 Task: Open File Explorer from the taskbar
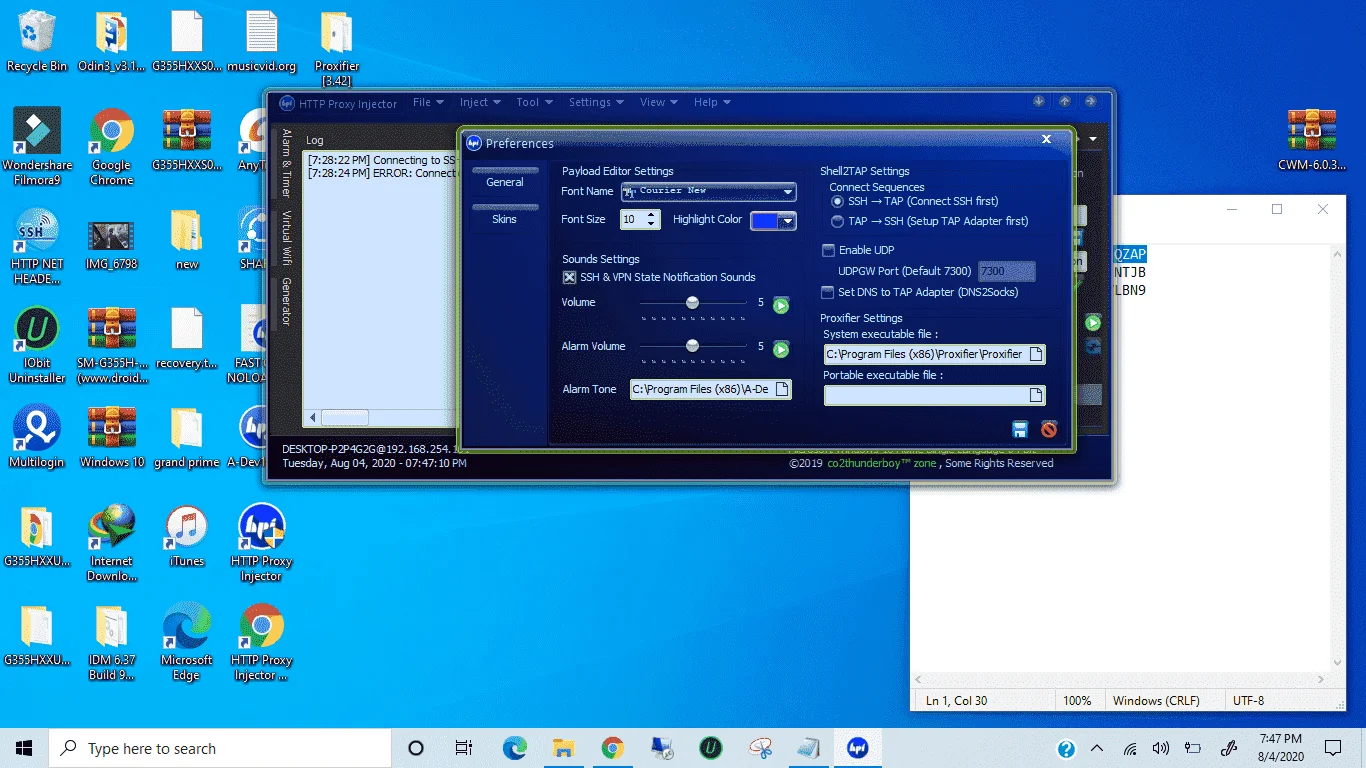(x=564, y=748)
